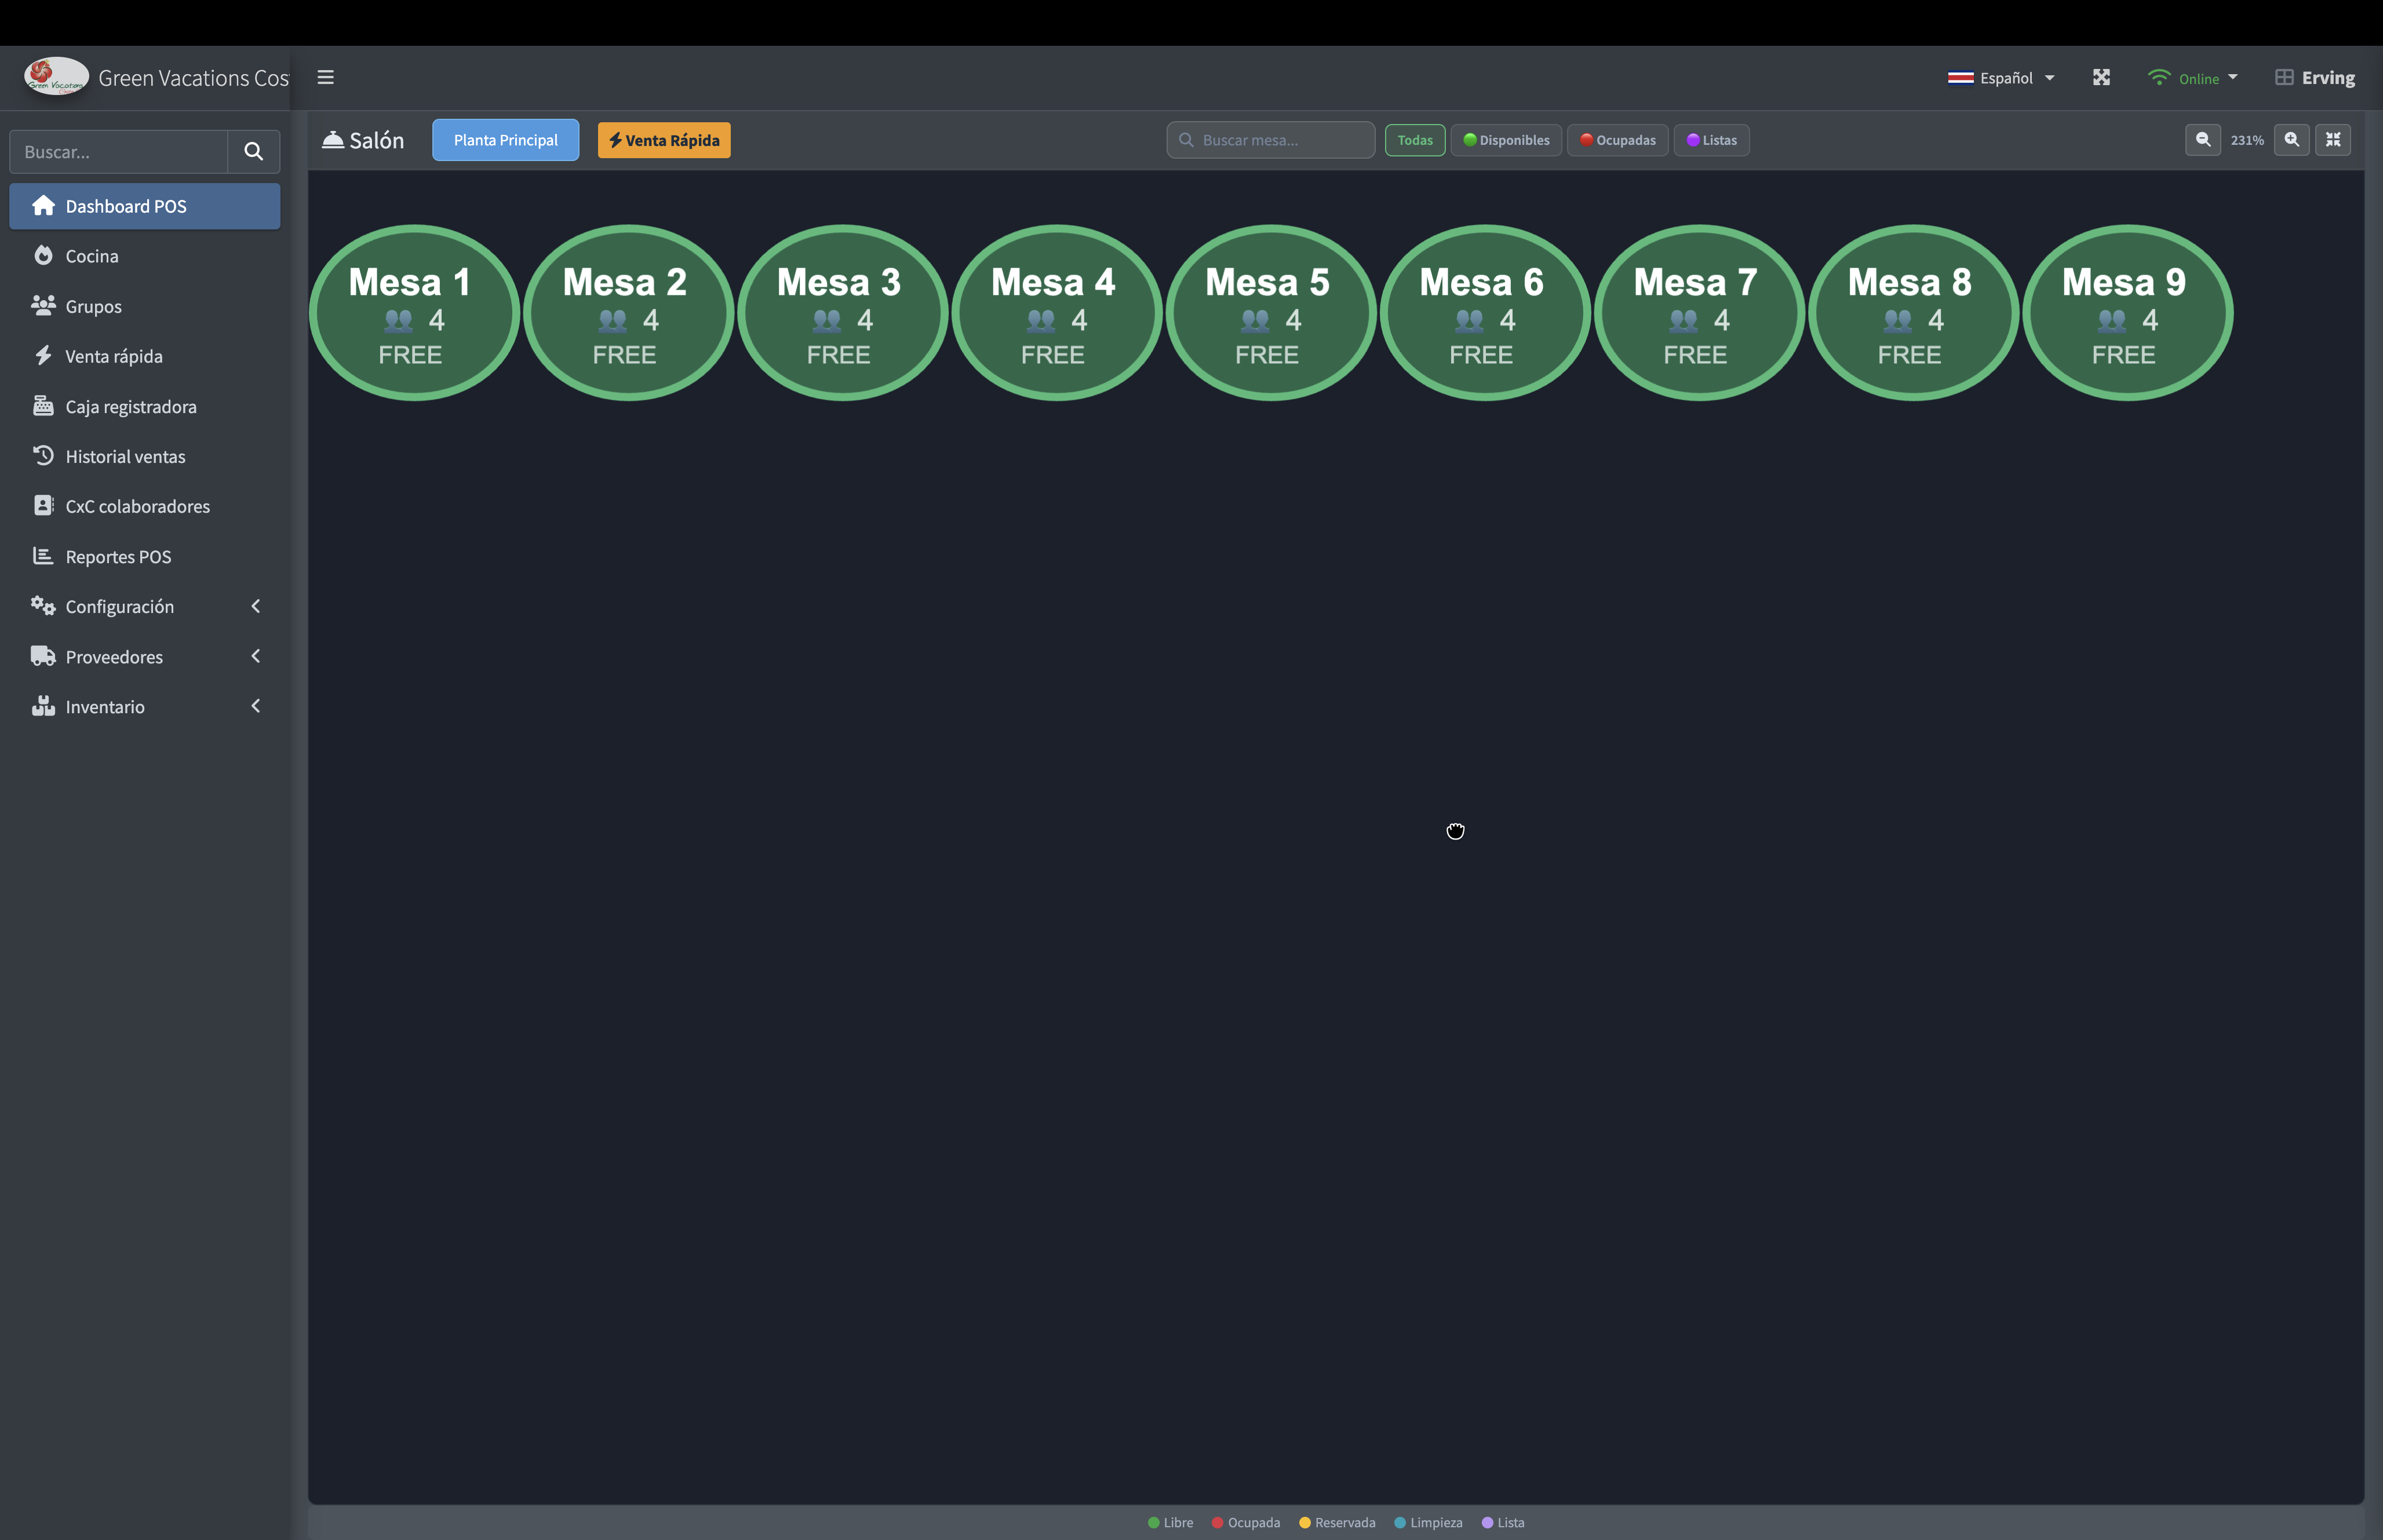The height and width of the screenshot is (1540, 2383).
Task: Click the Venta Rápida button
Action: click(664, 140)
